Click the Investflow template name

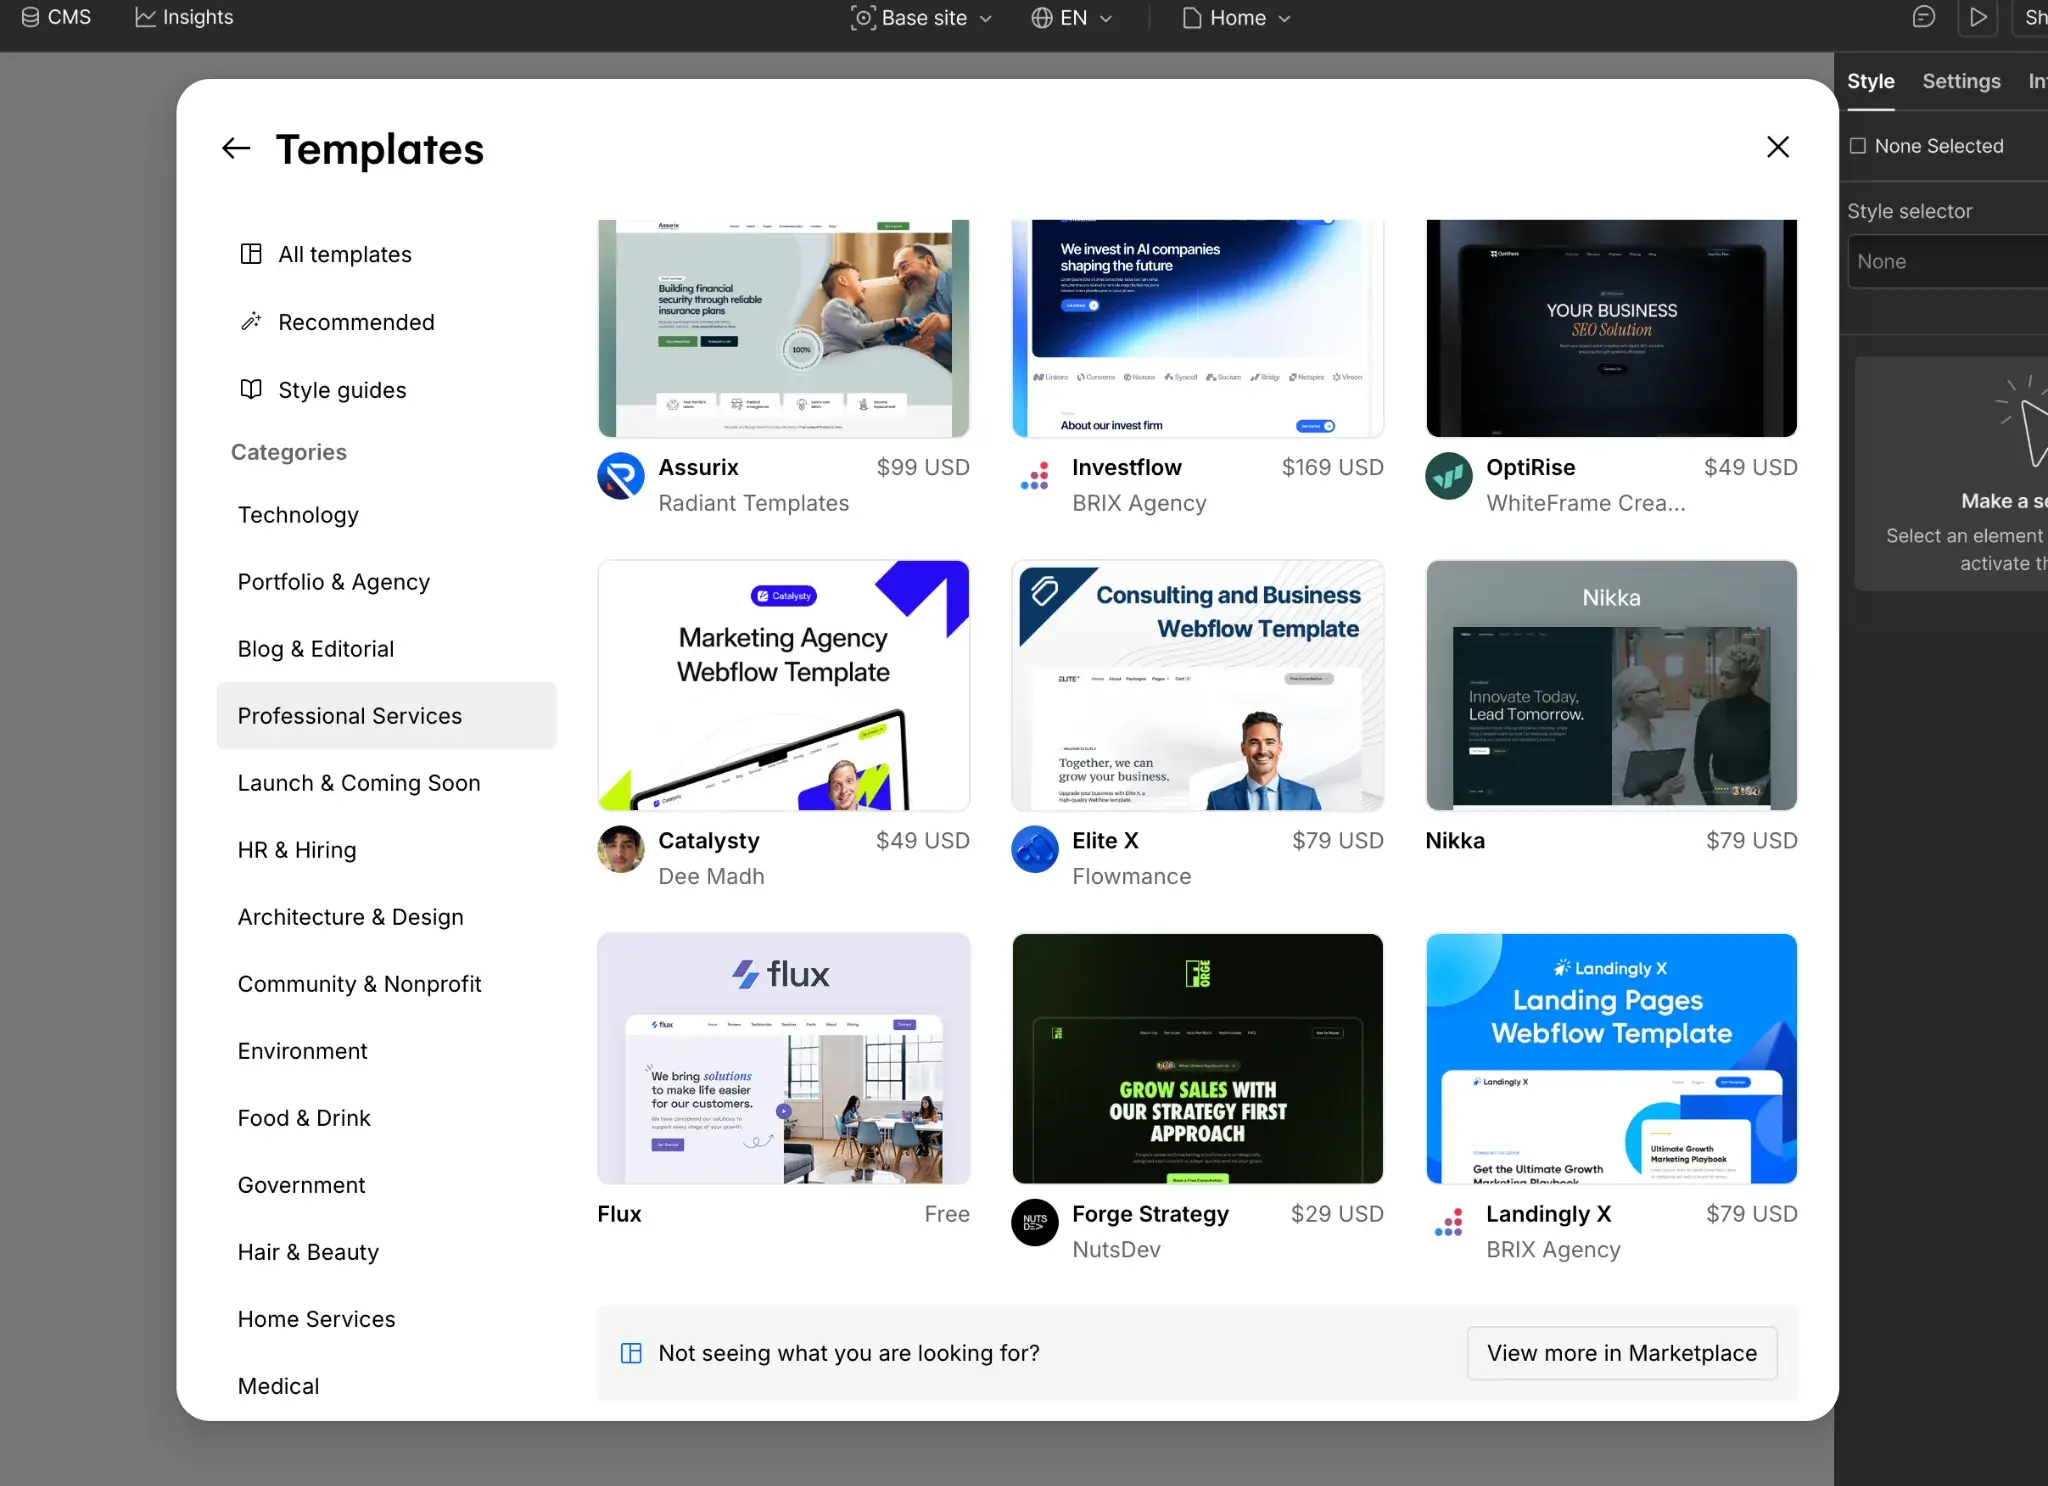coord(1126,467)
